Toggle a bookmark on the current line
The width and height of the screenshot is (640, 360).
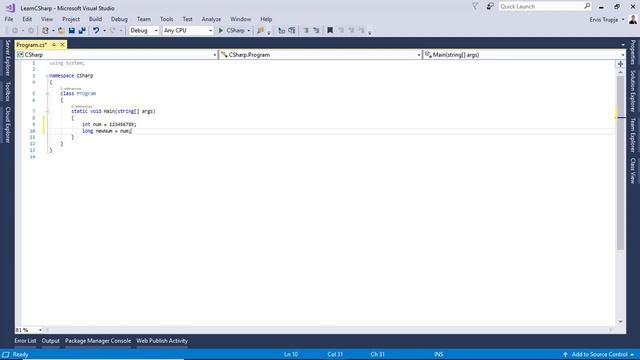[330, 31]
